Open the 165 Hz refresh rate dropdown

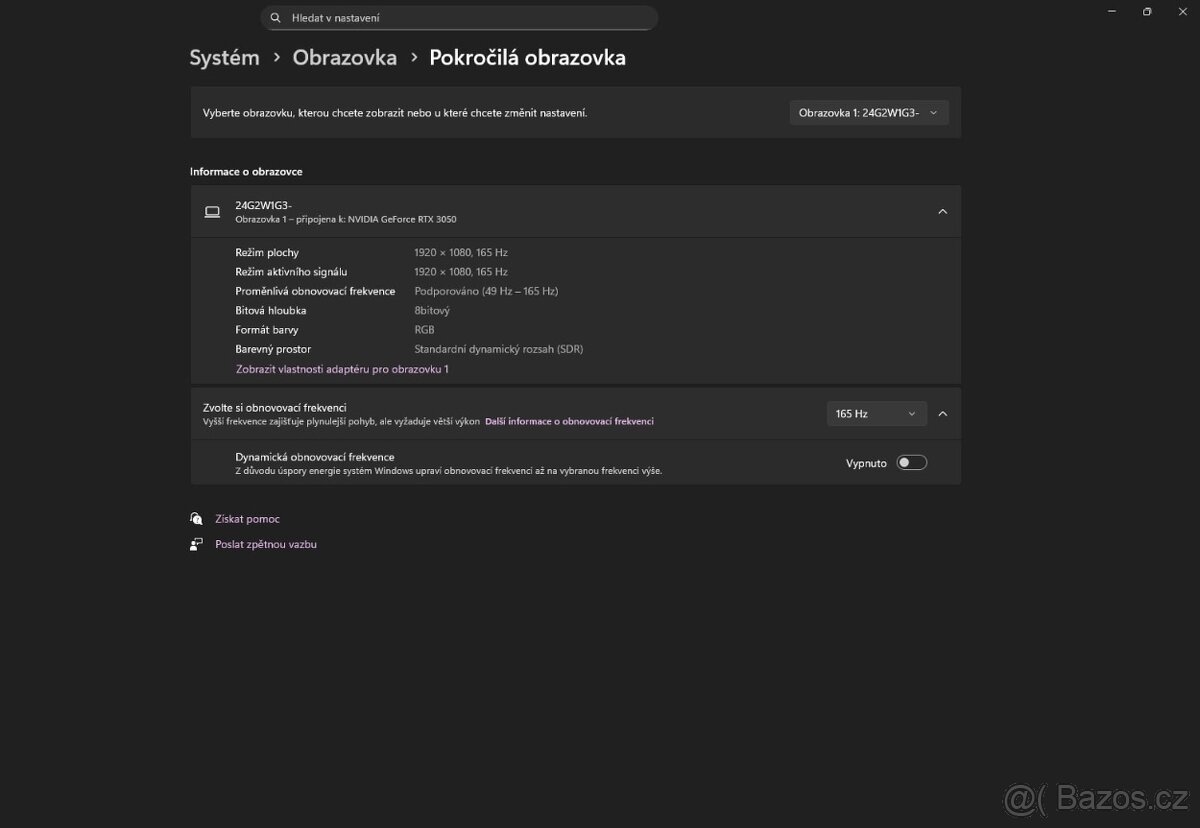pyautogui.click(x=876, y=413)
